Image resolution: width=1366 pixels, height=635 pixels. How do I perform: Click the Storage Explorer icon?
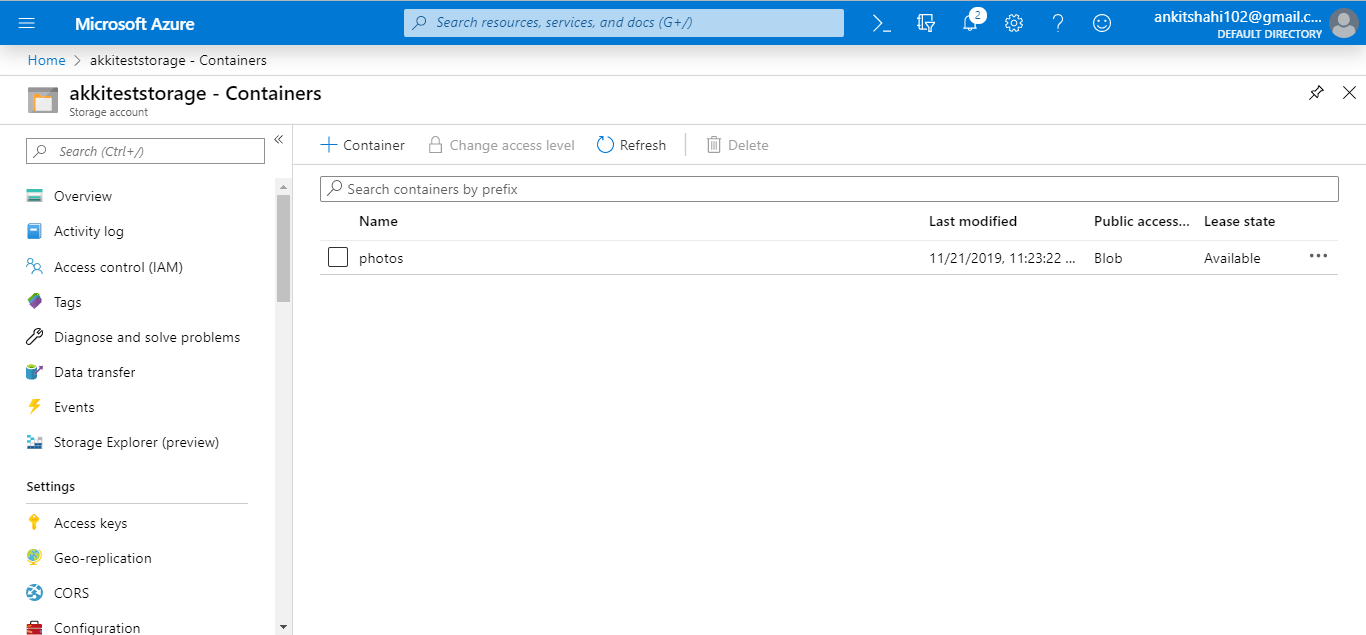coord(35,442)
